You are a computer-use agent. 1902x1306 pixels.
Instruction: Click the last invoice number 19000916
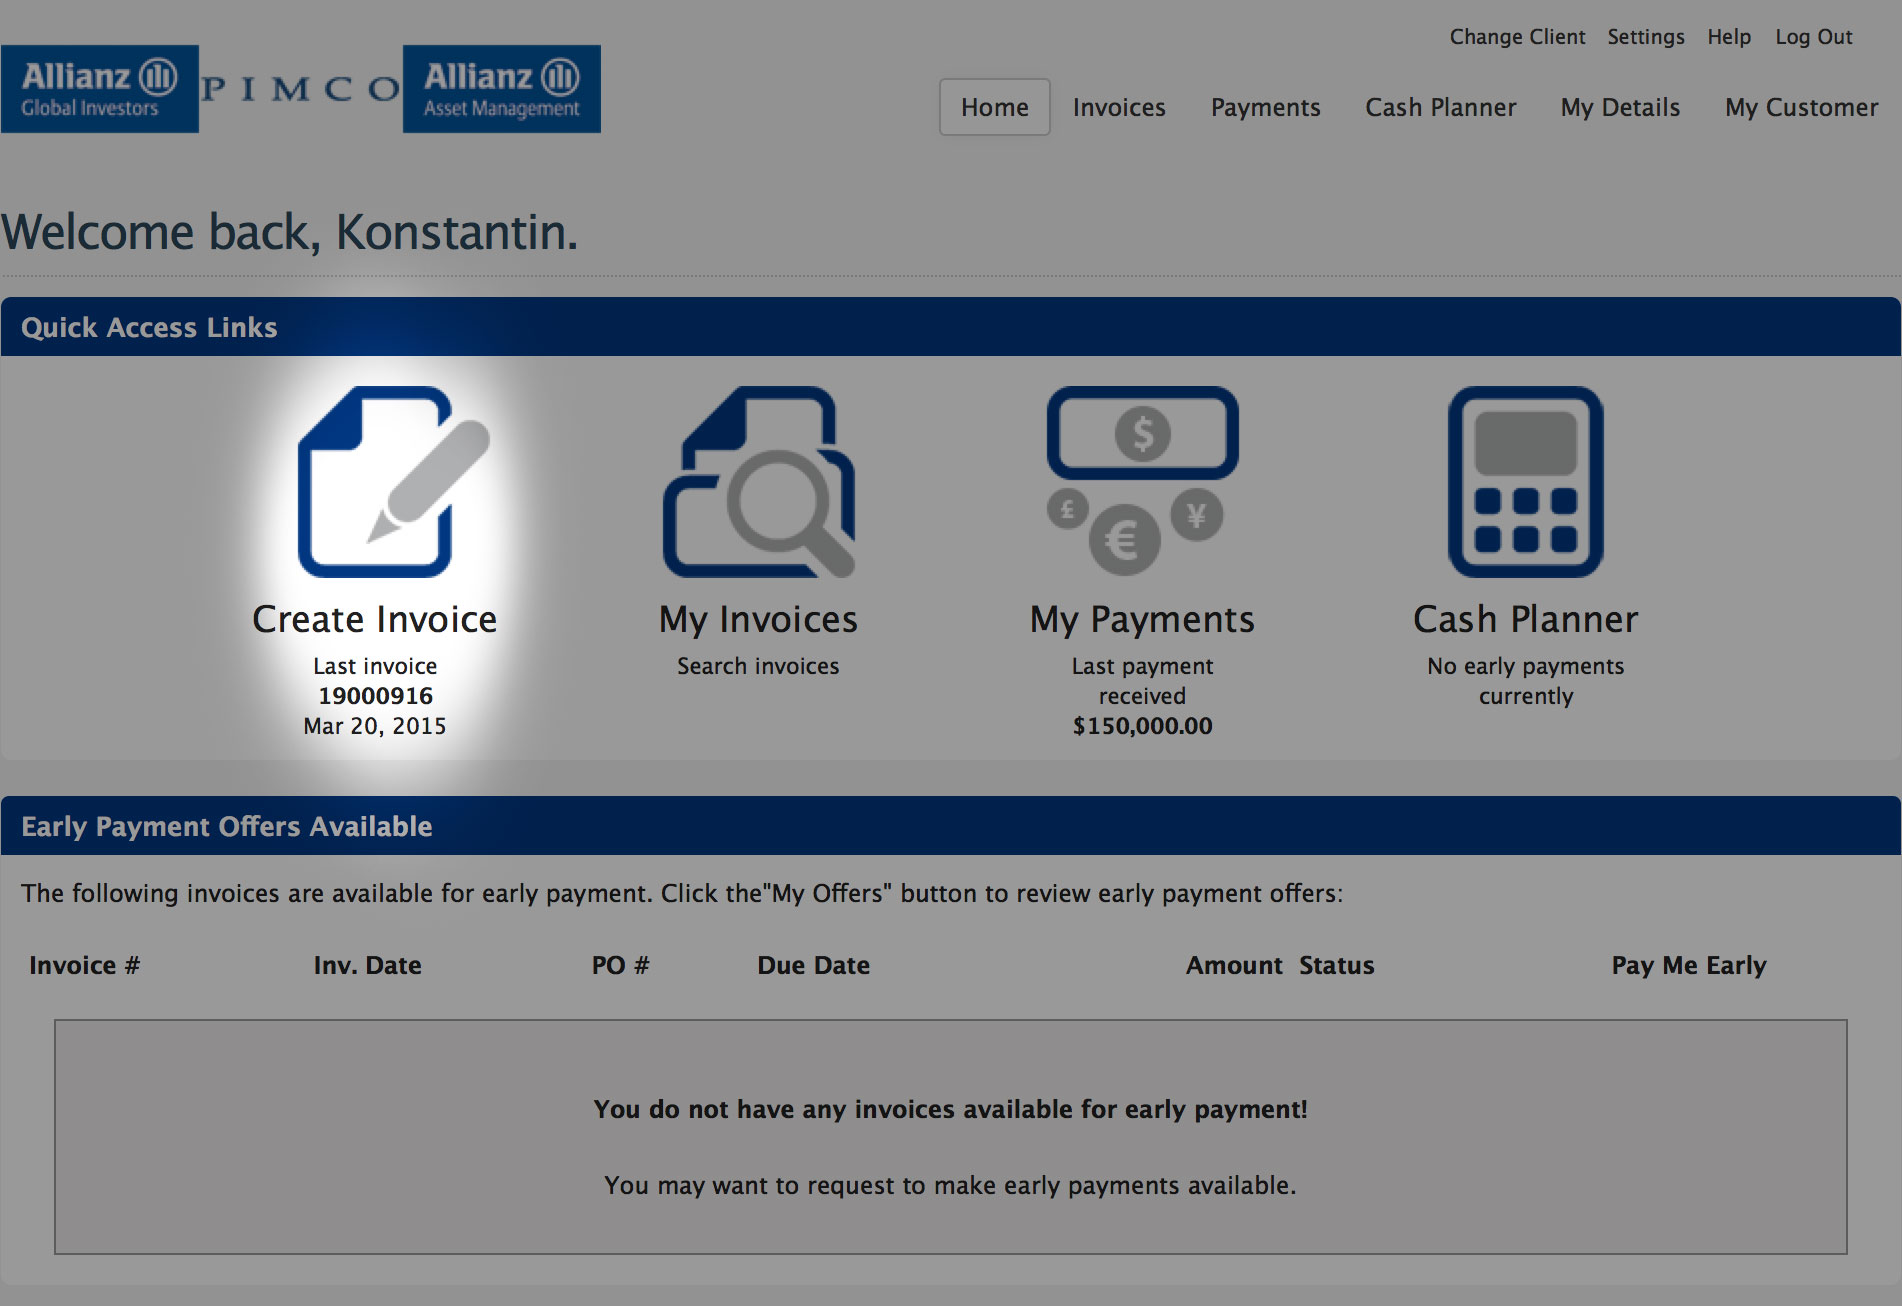coord(376,696)
